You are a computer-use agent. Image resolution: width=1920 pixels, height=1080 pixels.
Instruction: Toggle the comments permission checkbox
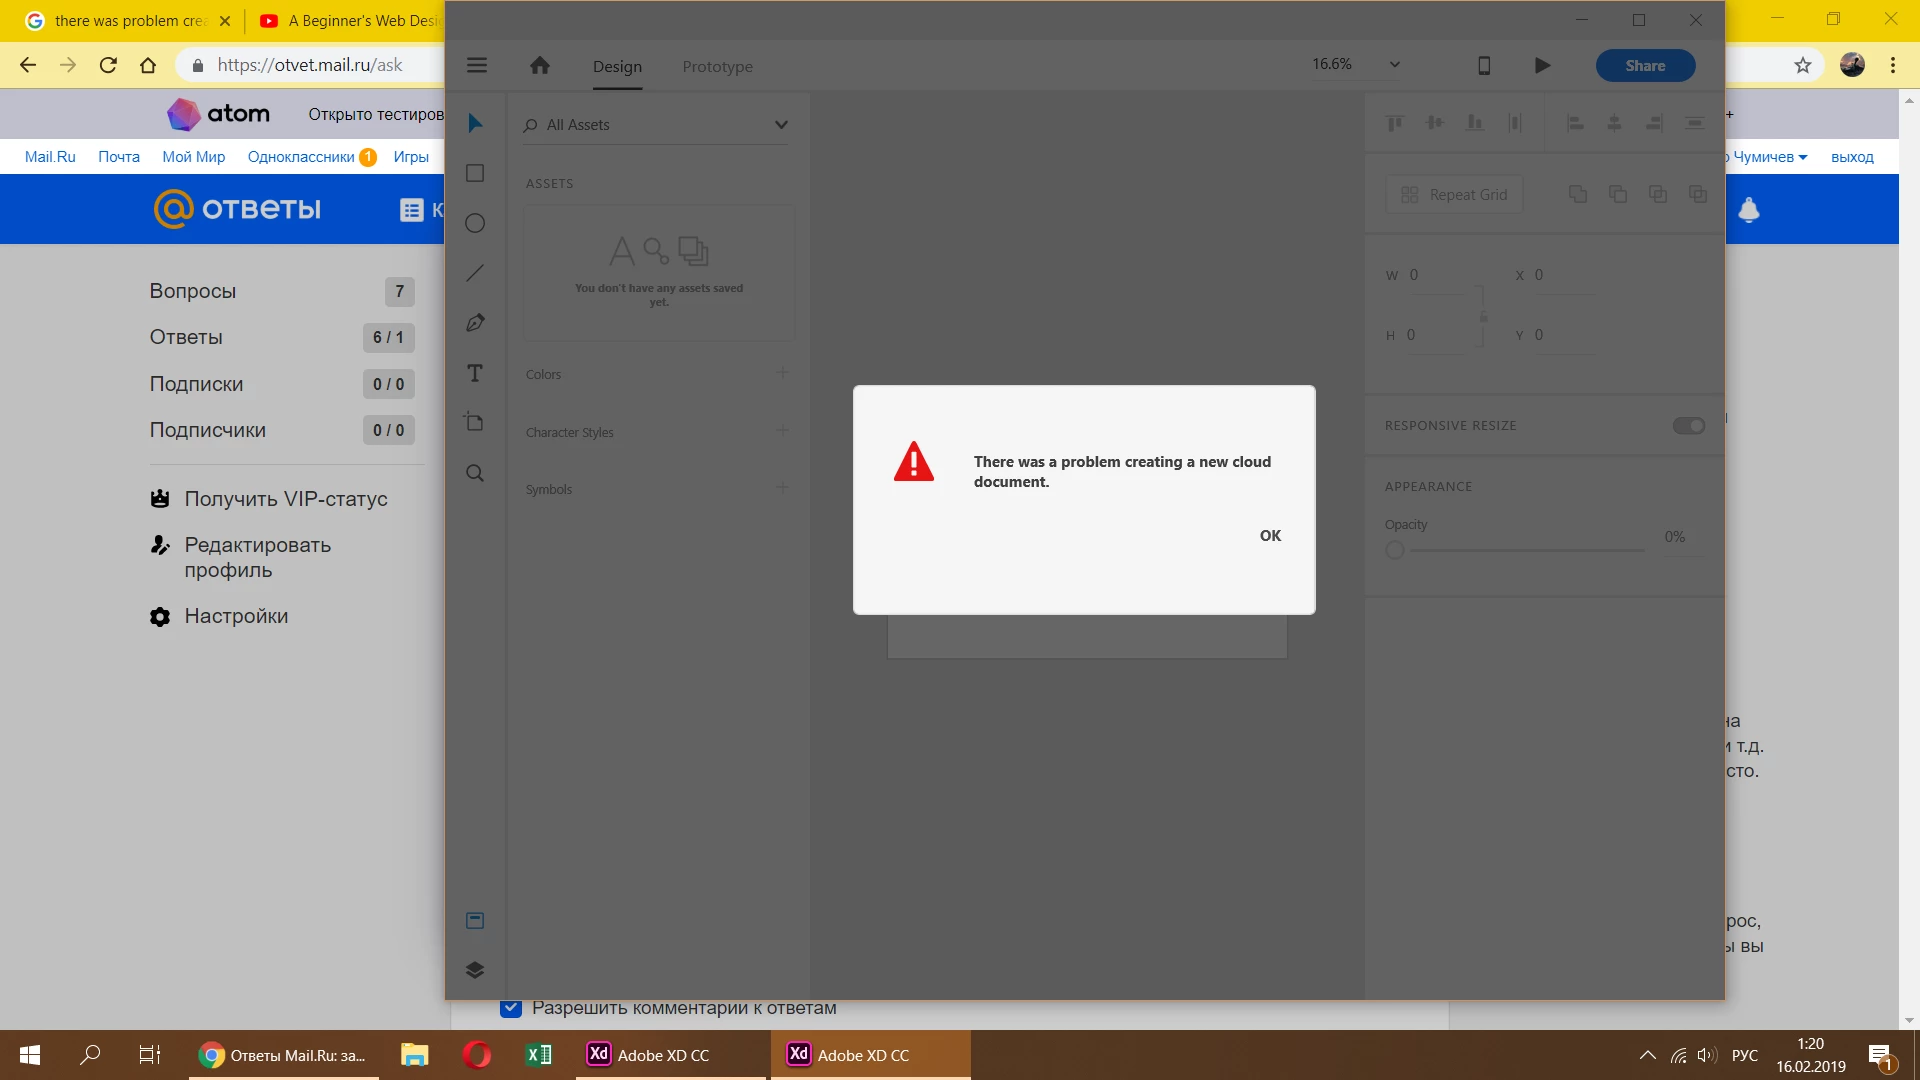[511, 1007]
